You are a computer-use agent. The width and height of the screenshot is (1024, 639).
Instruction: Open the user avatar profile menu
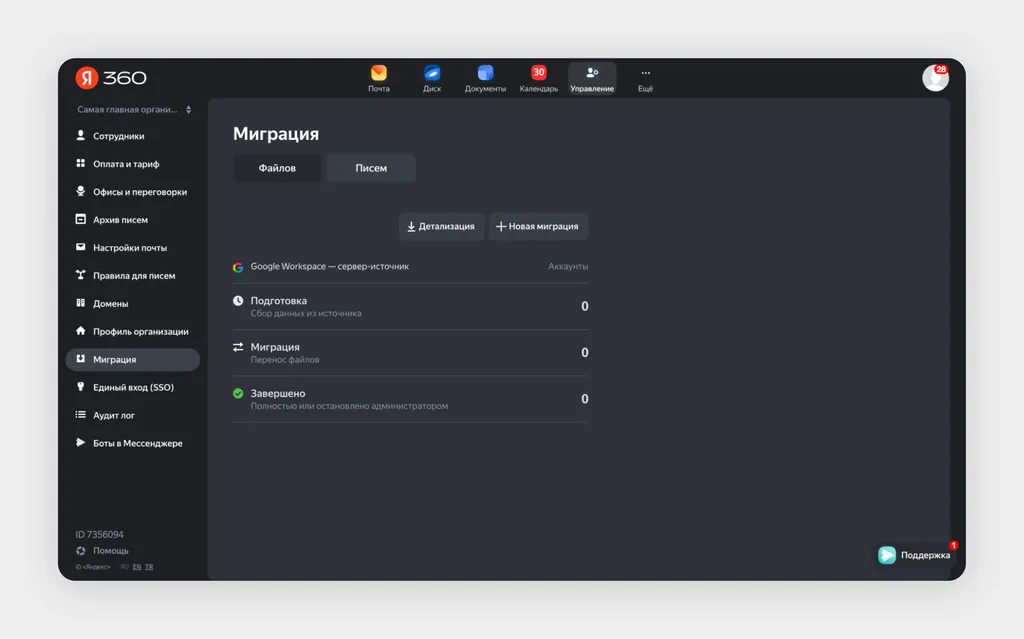[x=935, y=78]
